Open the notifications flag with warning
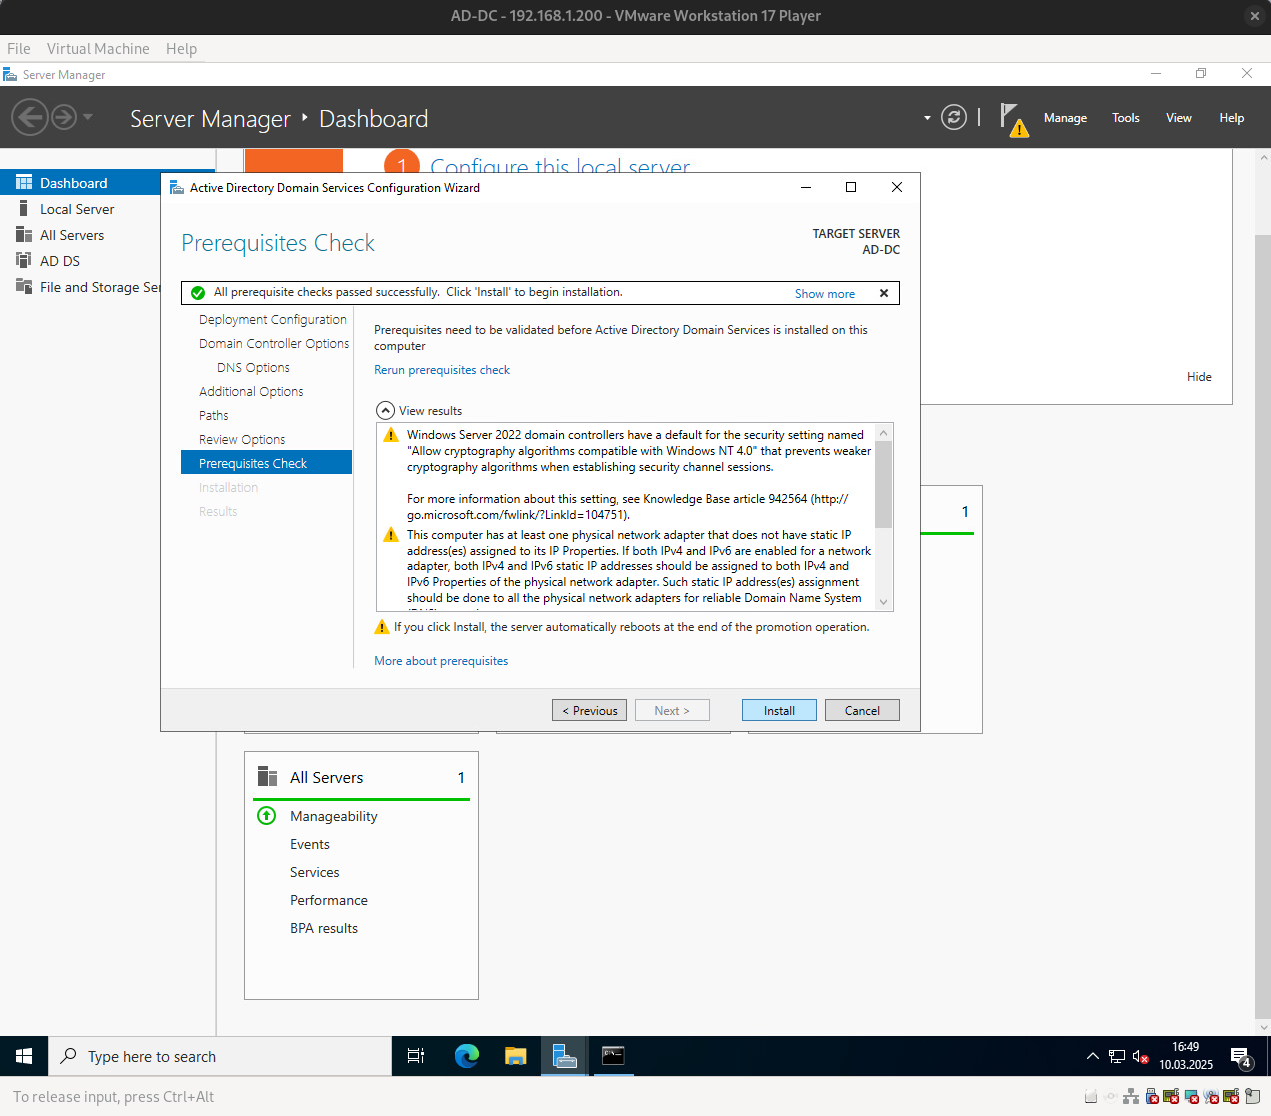 pos(1012,119)
